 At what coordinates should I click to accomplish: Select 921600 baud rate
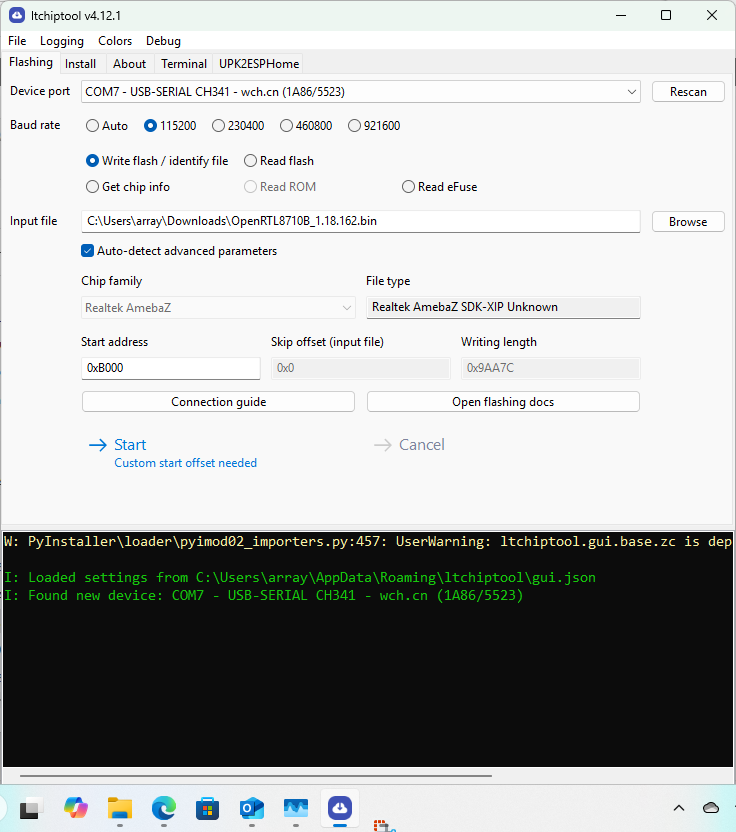tap(374, 126)
